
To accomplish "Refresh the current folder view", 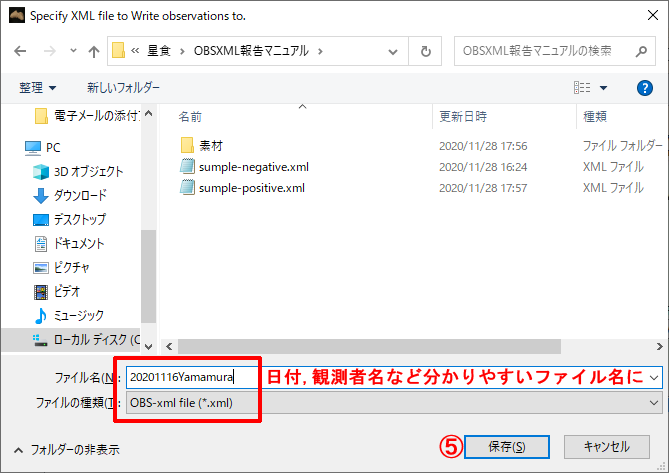I will pyautogui.click(x=426, y=51).
